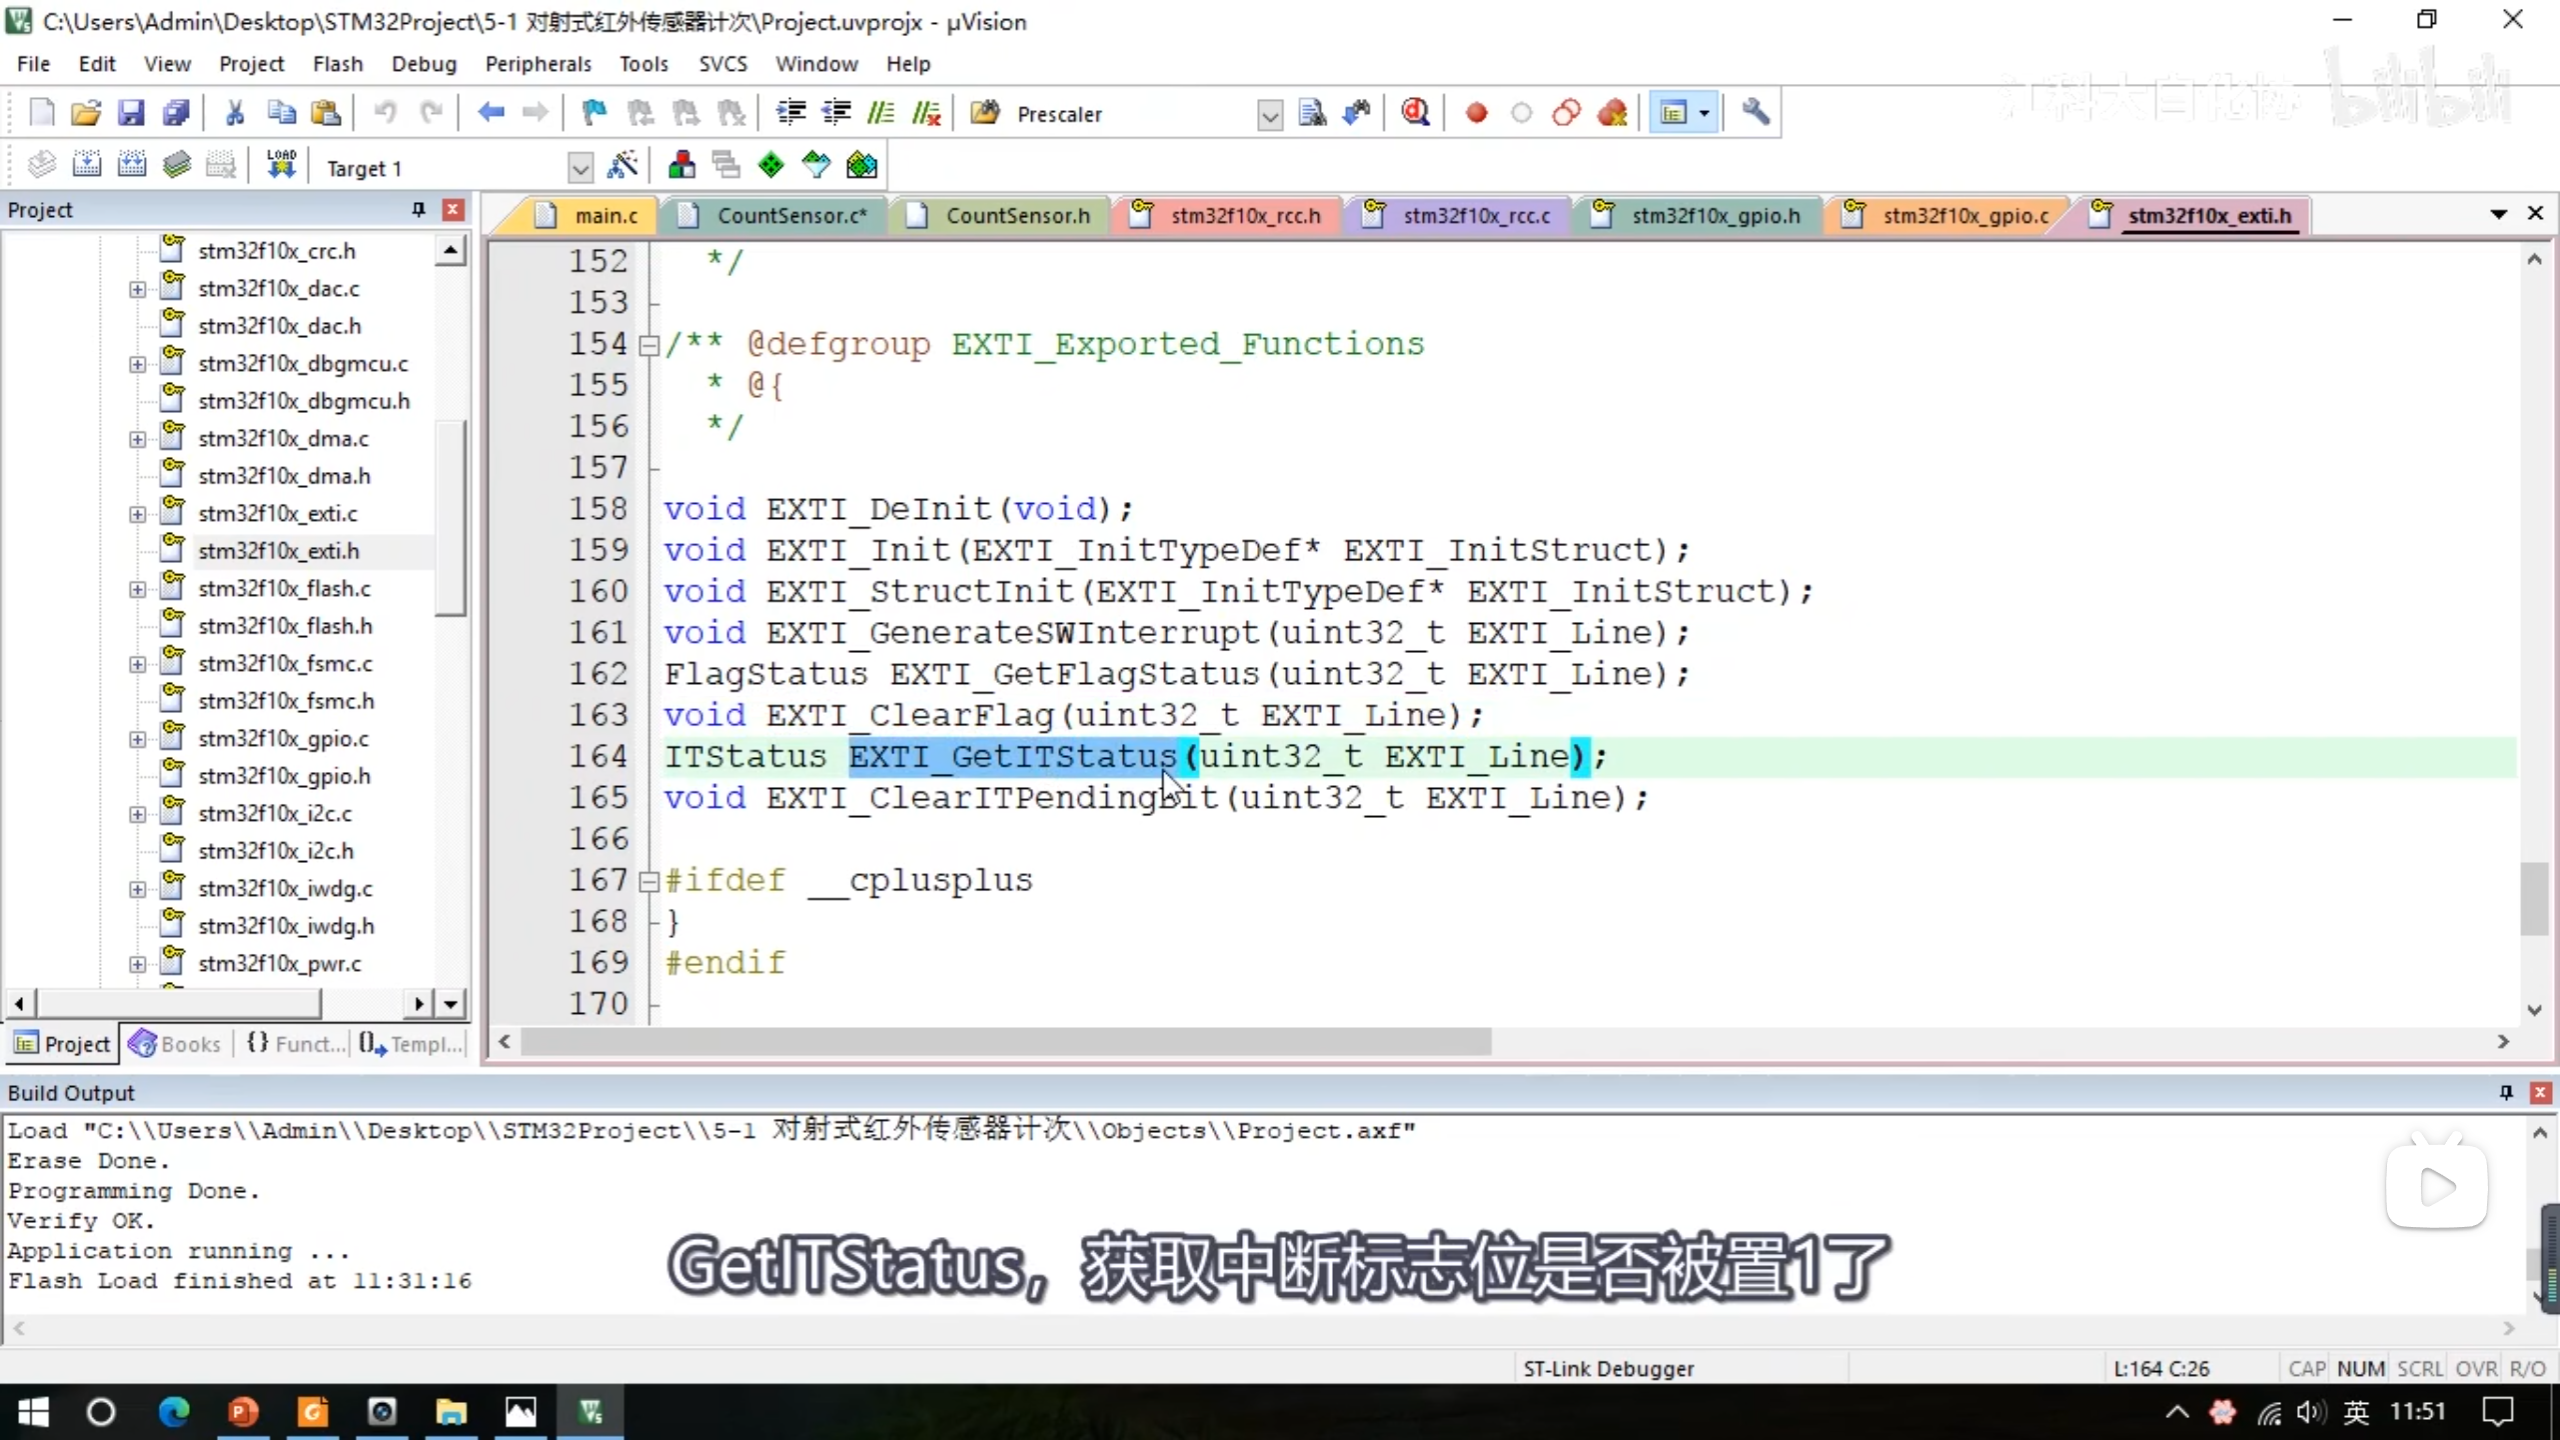Viewport: 2560px width, 1440px height.
Task: Click the Download LOAD icon
Action: tap(281, 166)
